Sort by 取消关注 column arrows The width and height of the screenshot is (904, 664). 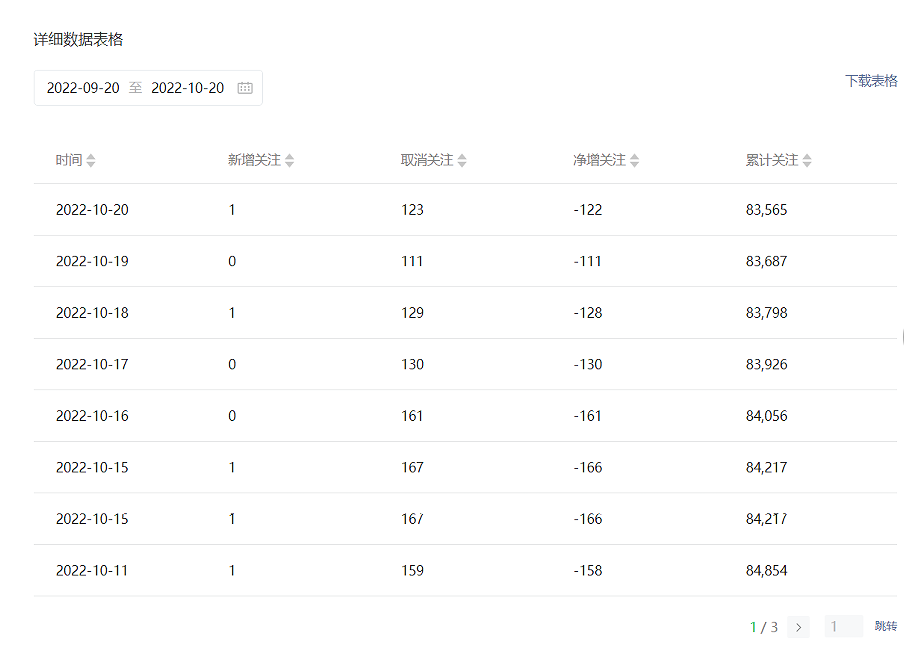coord(462,161)
